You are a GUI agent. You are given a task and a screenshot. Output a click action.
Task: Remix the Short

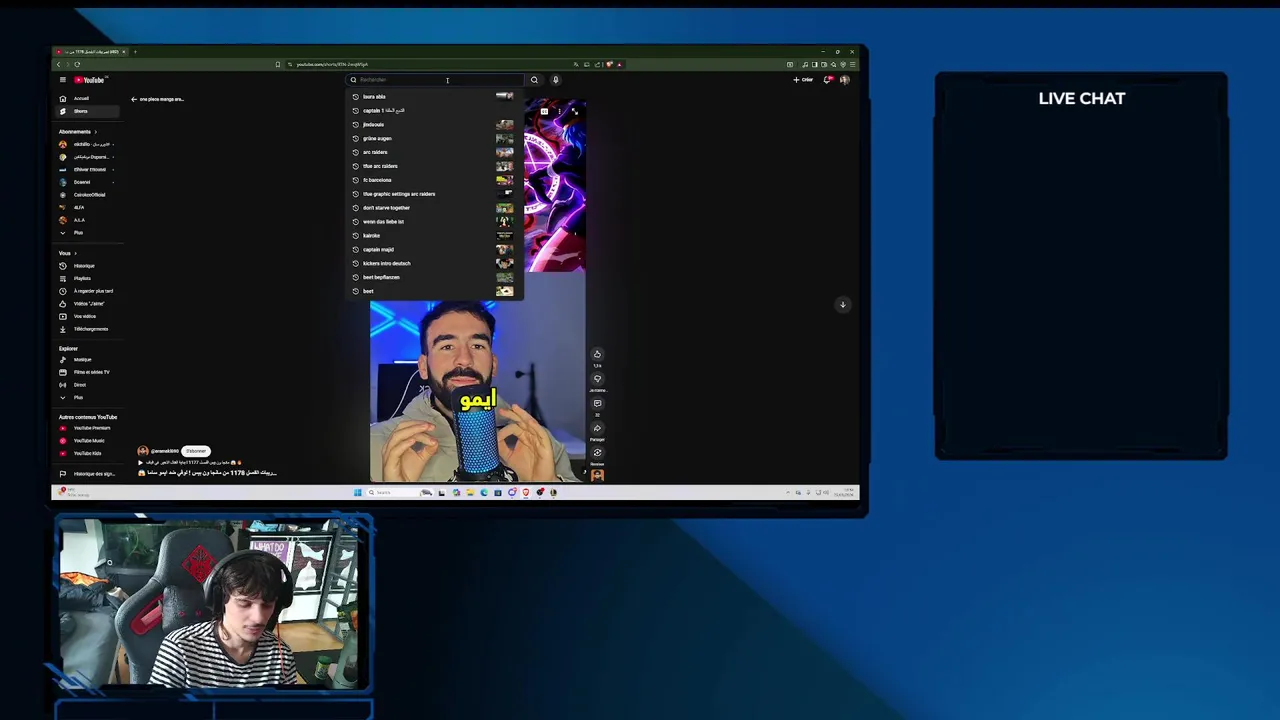tap(597, 453)
